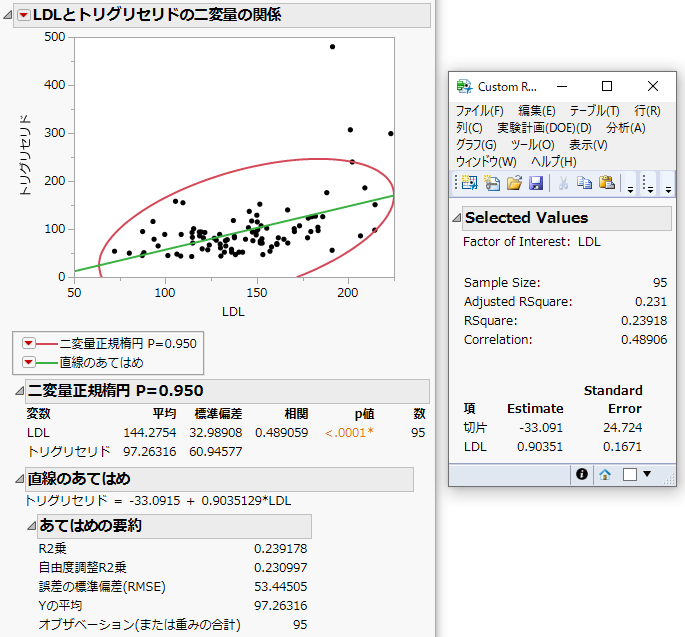Viewport: 685px width, 637px height.
Task: Click the トリグリセリド y-axis label
Action: [26, 156]
